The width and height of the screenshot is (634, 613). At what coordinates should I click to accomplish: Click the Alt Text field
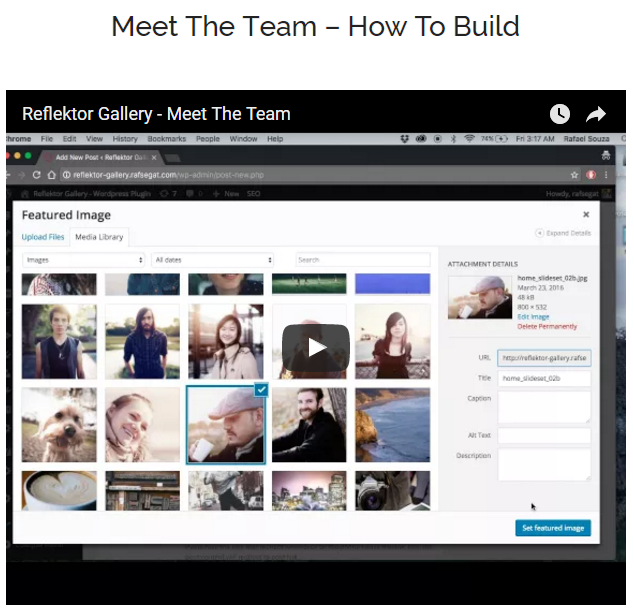544,435
